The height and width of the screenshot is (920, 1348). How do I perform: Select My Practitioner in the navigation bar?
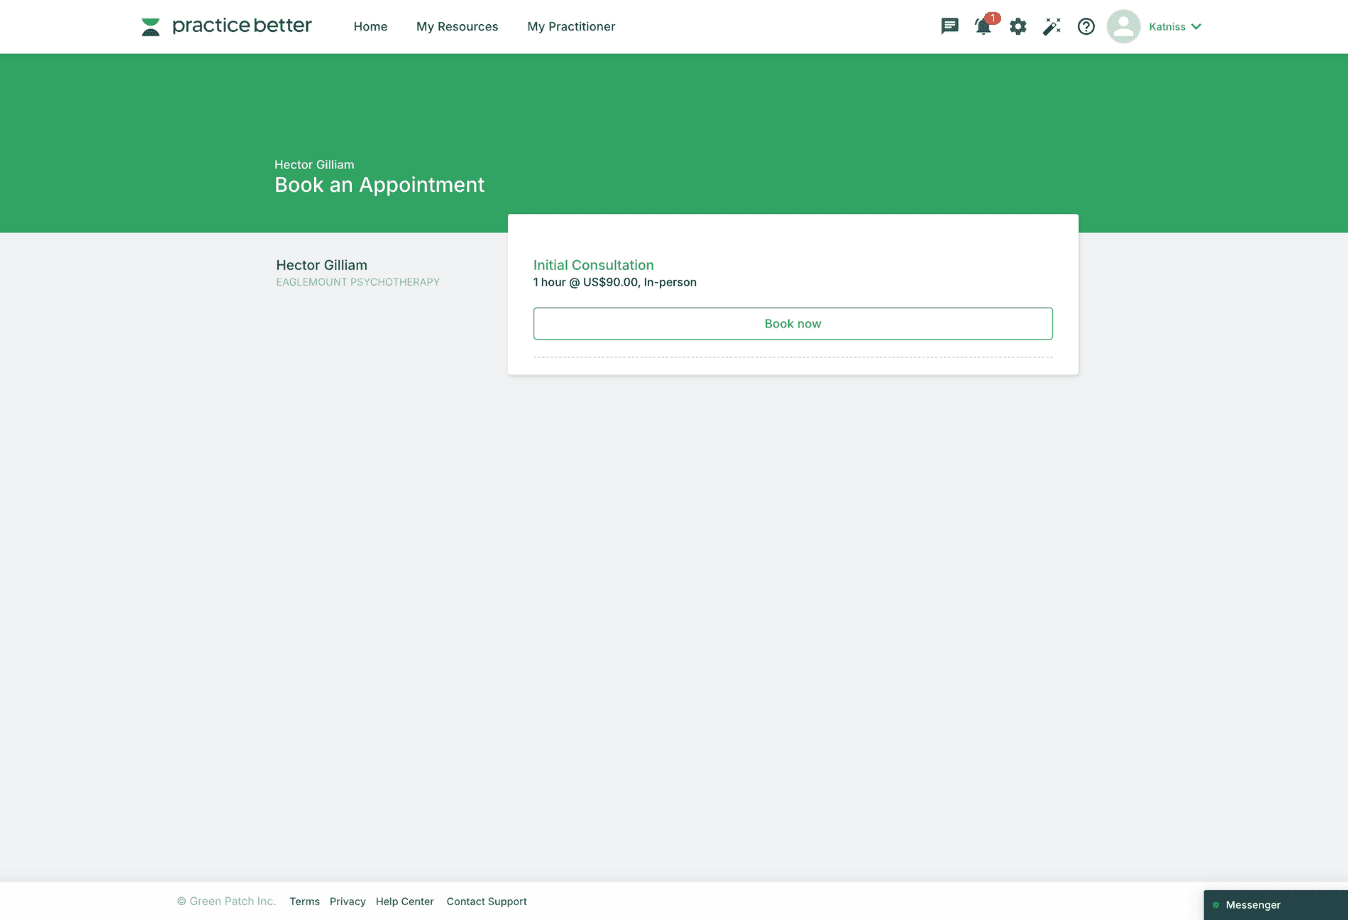tap(571, 27)
